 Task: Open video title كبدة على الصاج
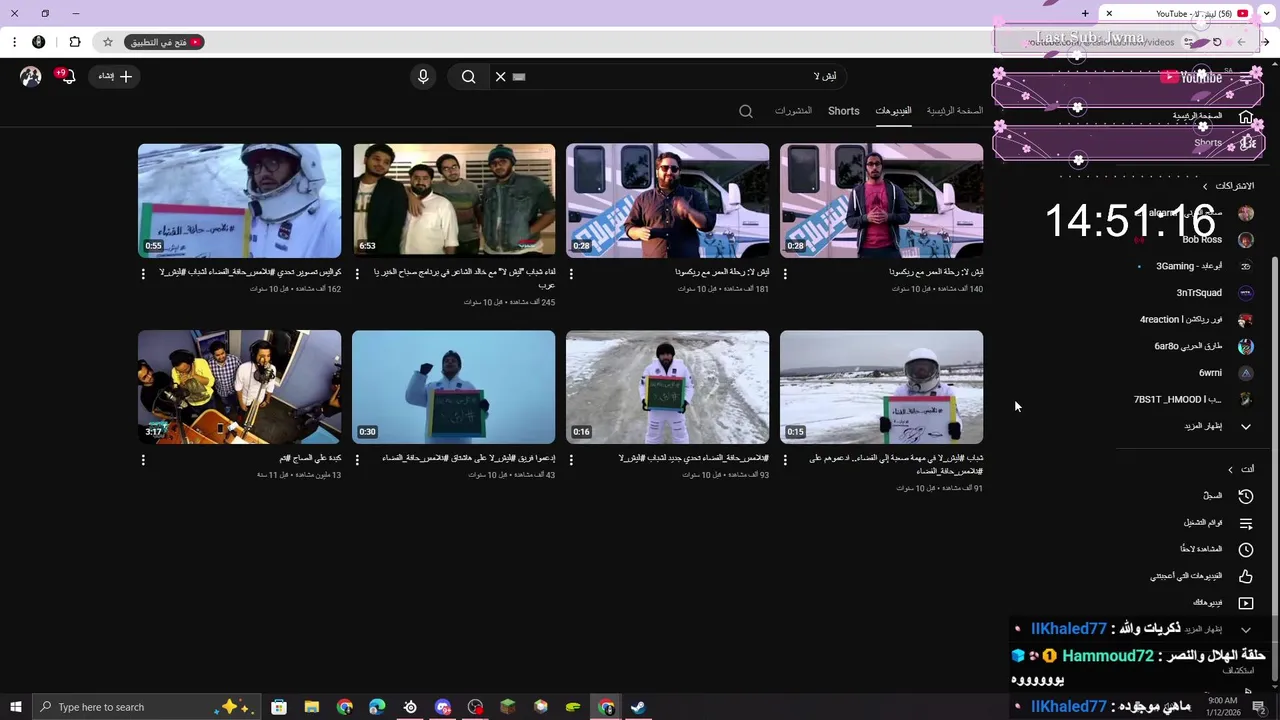[310, 458]
